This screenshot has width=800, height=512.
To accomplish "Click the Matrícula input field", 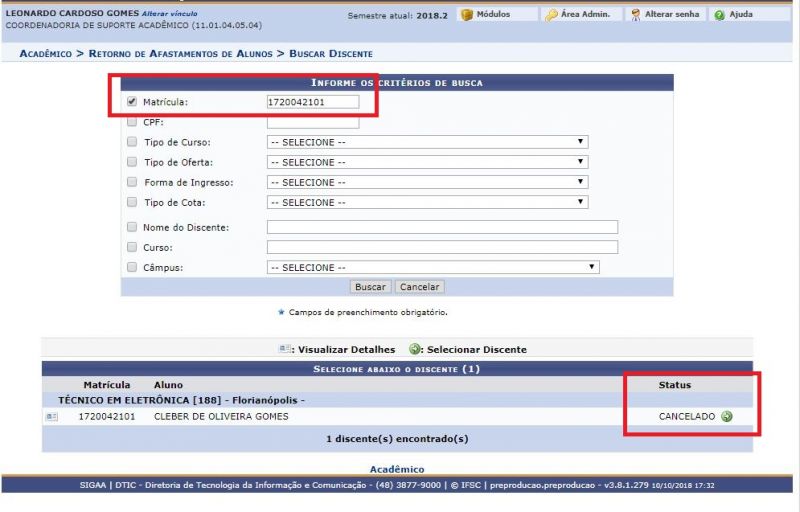I will [x=312, y=102].
